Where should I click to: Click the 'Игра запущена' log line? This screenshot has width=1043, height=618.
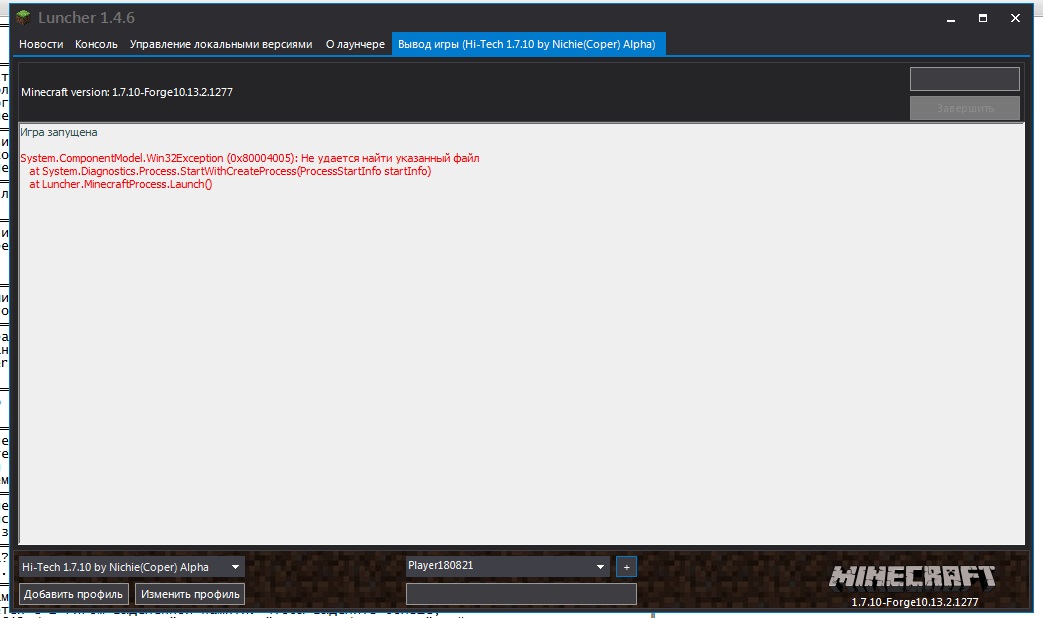(59, 132)
